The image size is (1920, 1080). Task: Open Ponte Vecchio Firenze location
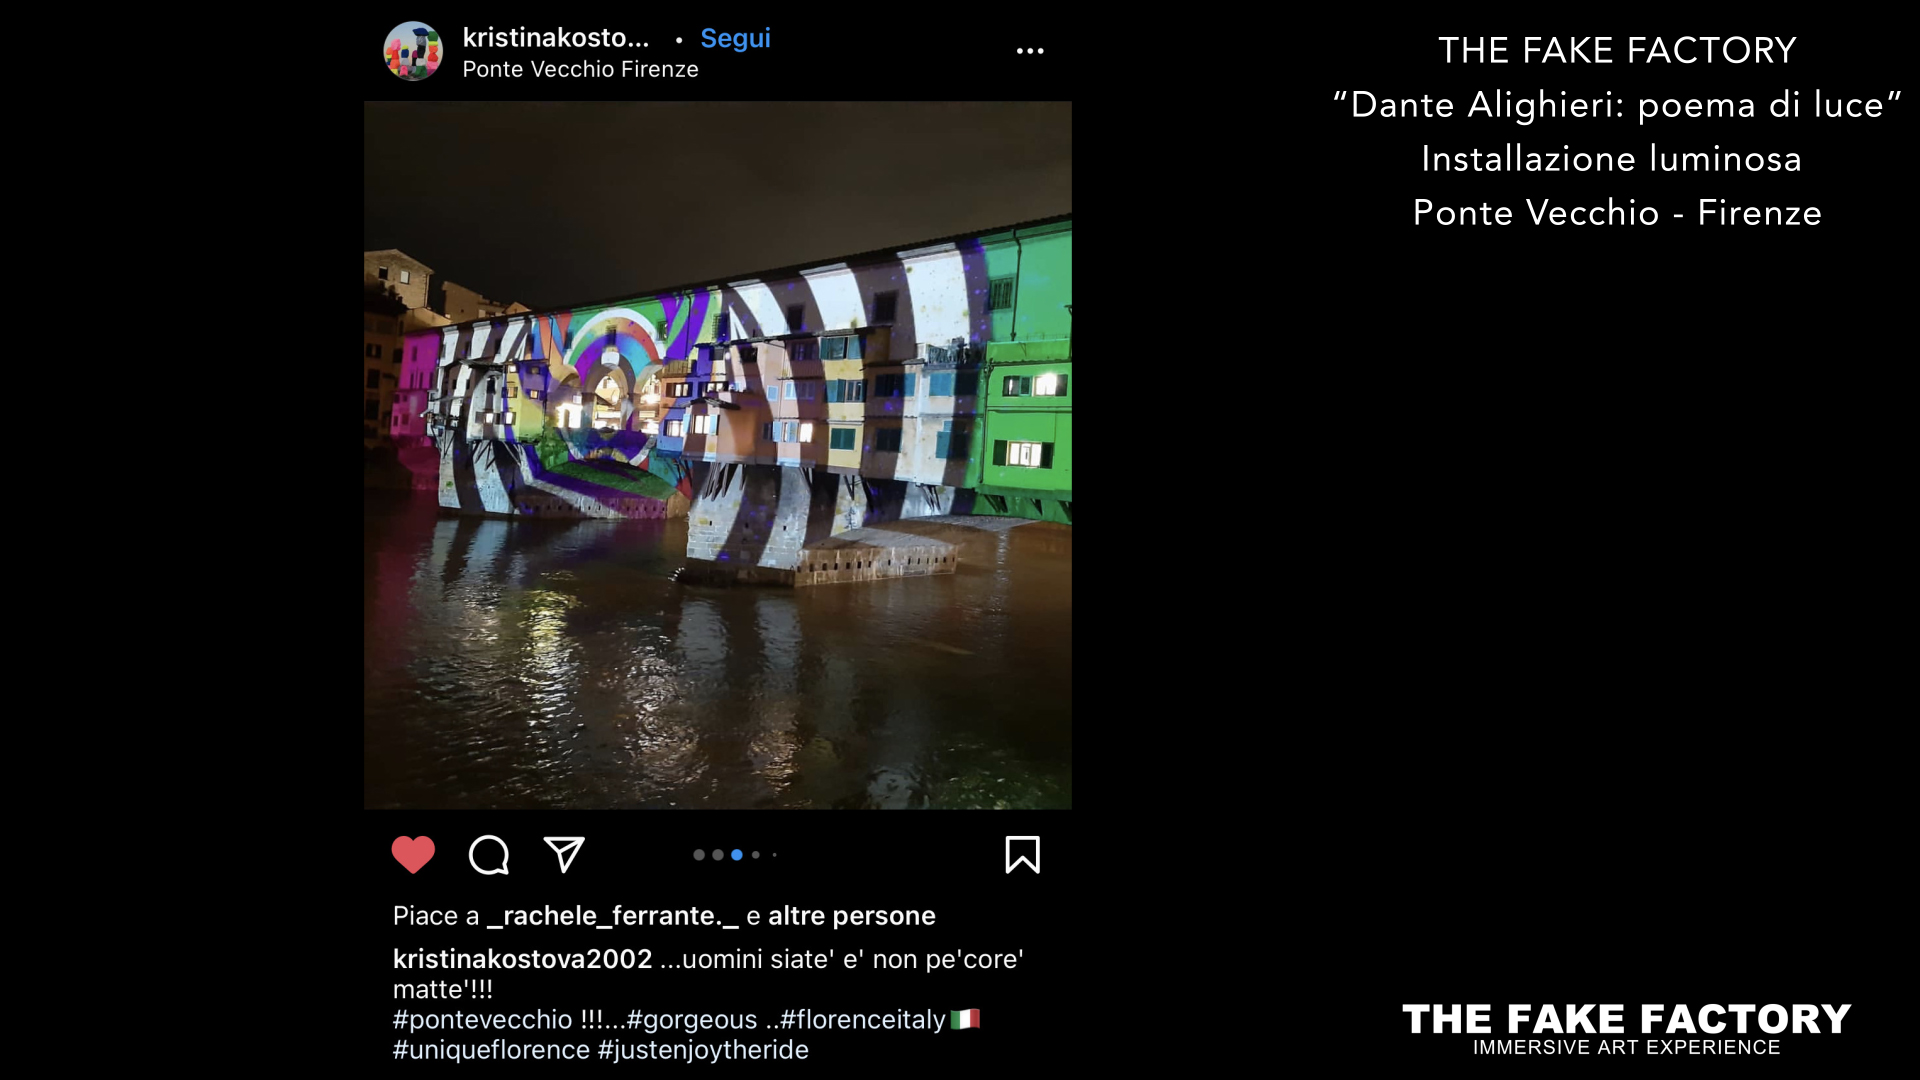580,69
